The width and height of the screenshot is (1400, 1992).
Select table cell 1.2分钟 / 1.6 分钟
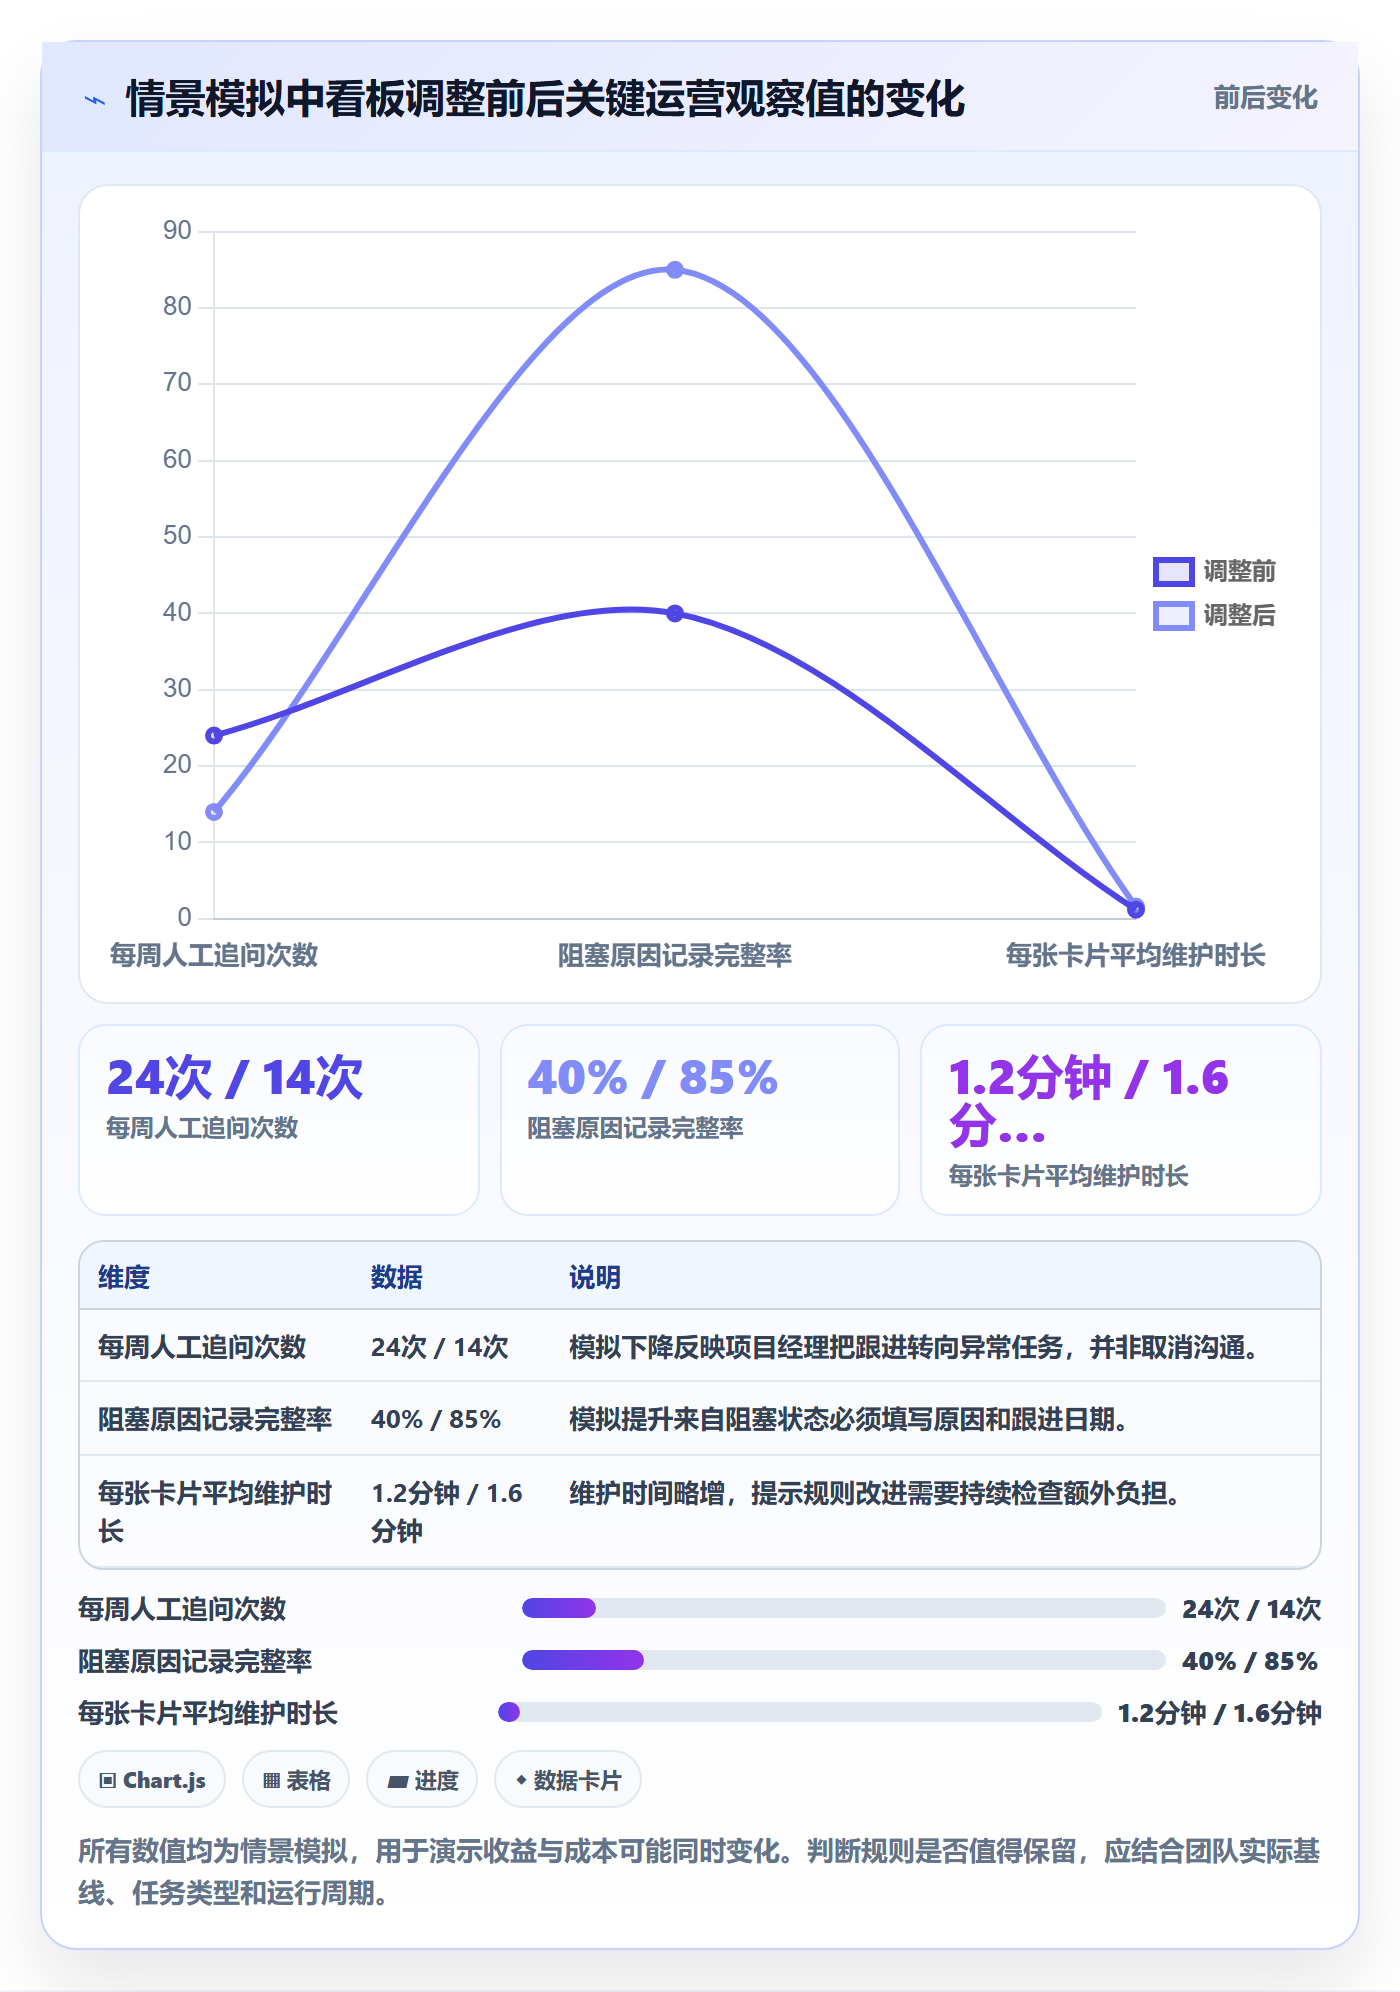[447, 1512]
